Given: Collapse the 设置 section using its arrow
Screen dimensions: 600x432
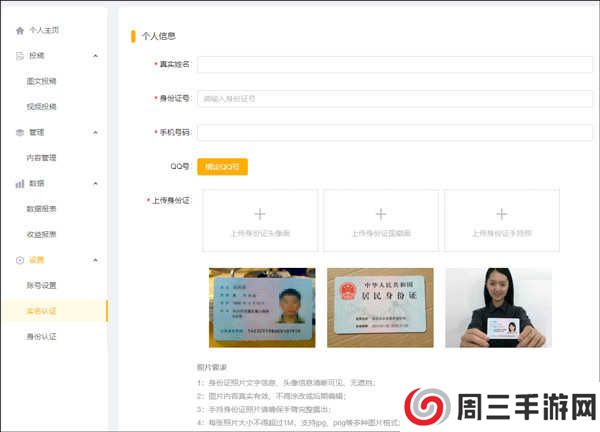Looking at the screenshot, I should (x=95, y=260).
